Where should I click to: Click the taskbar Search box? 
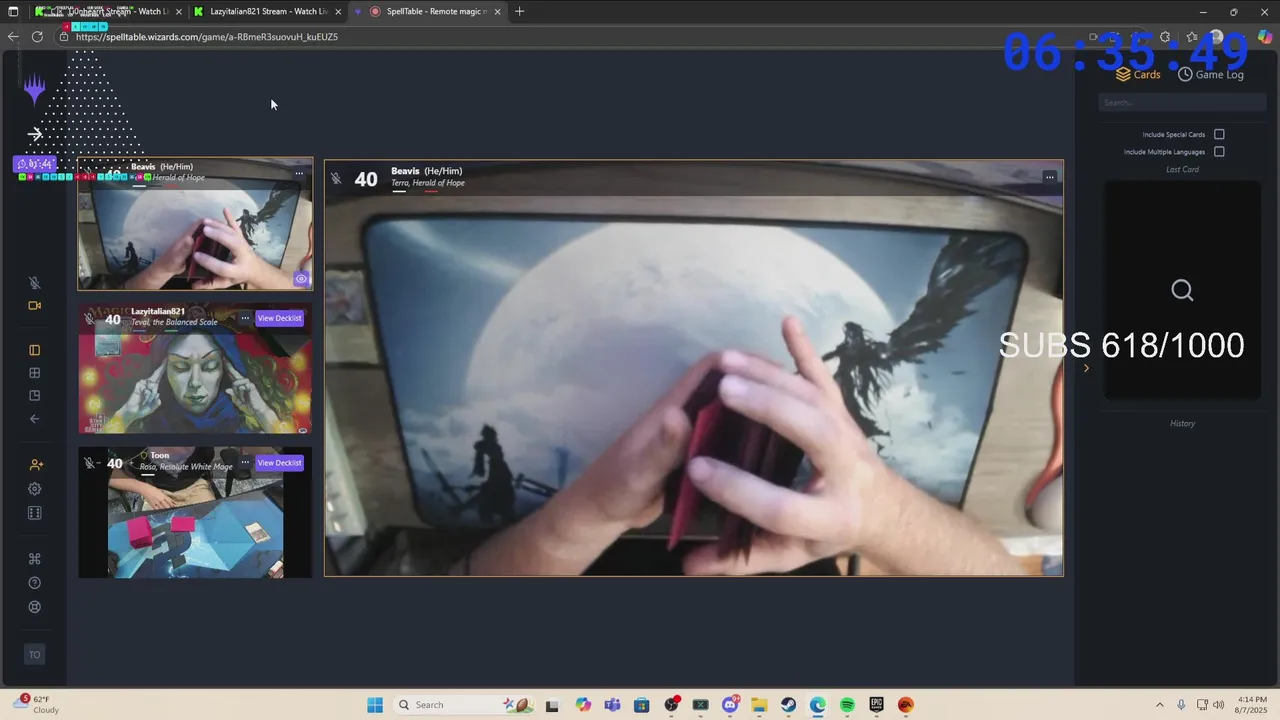click(465, 705)
